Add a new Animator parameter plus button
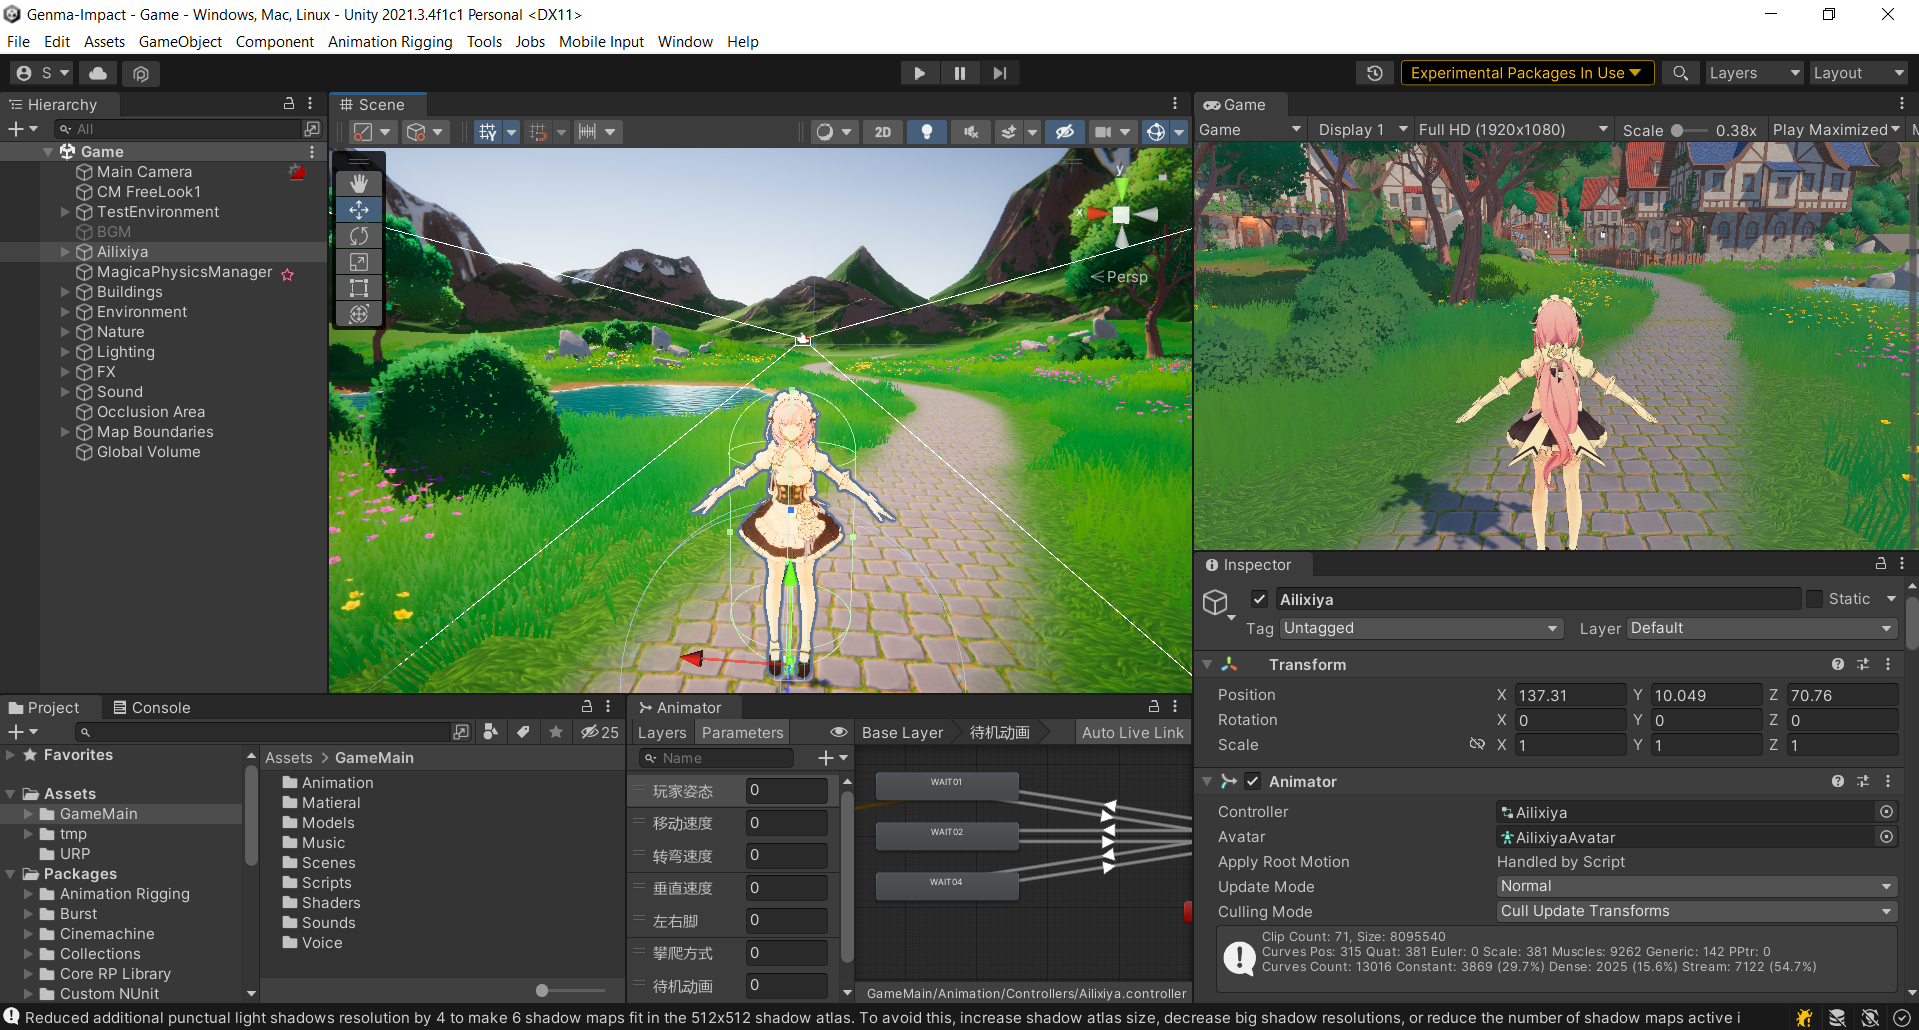 [x=832, y=758]
